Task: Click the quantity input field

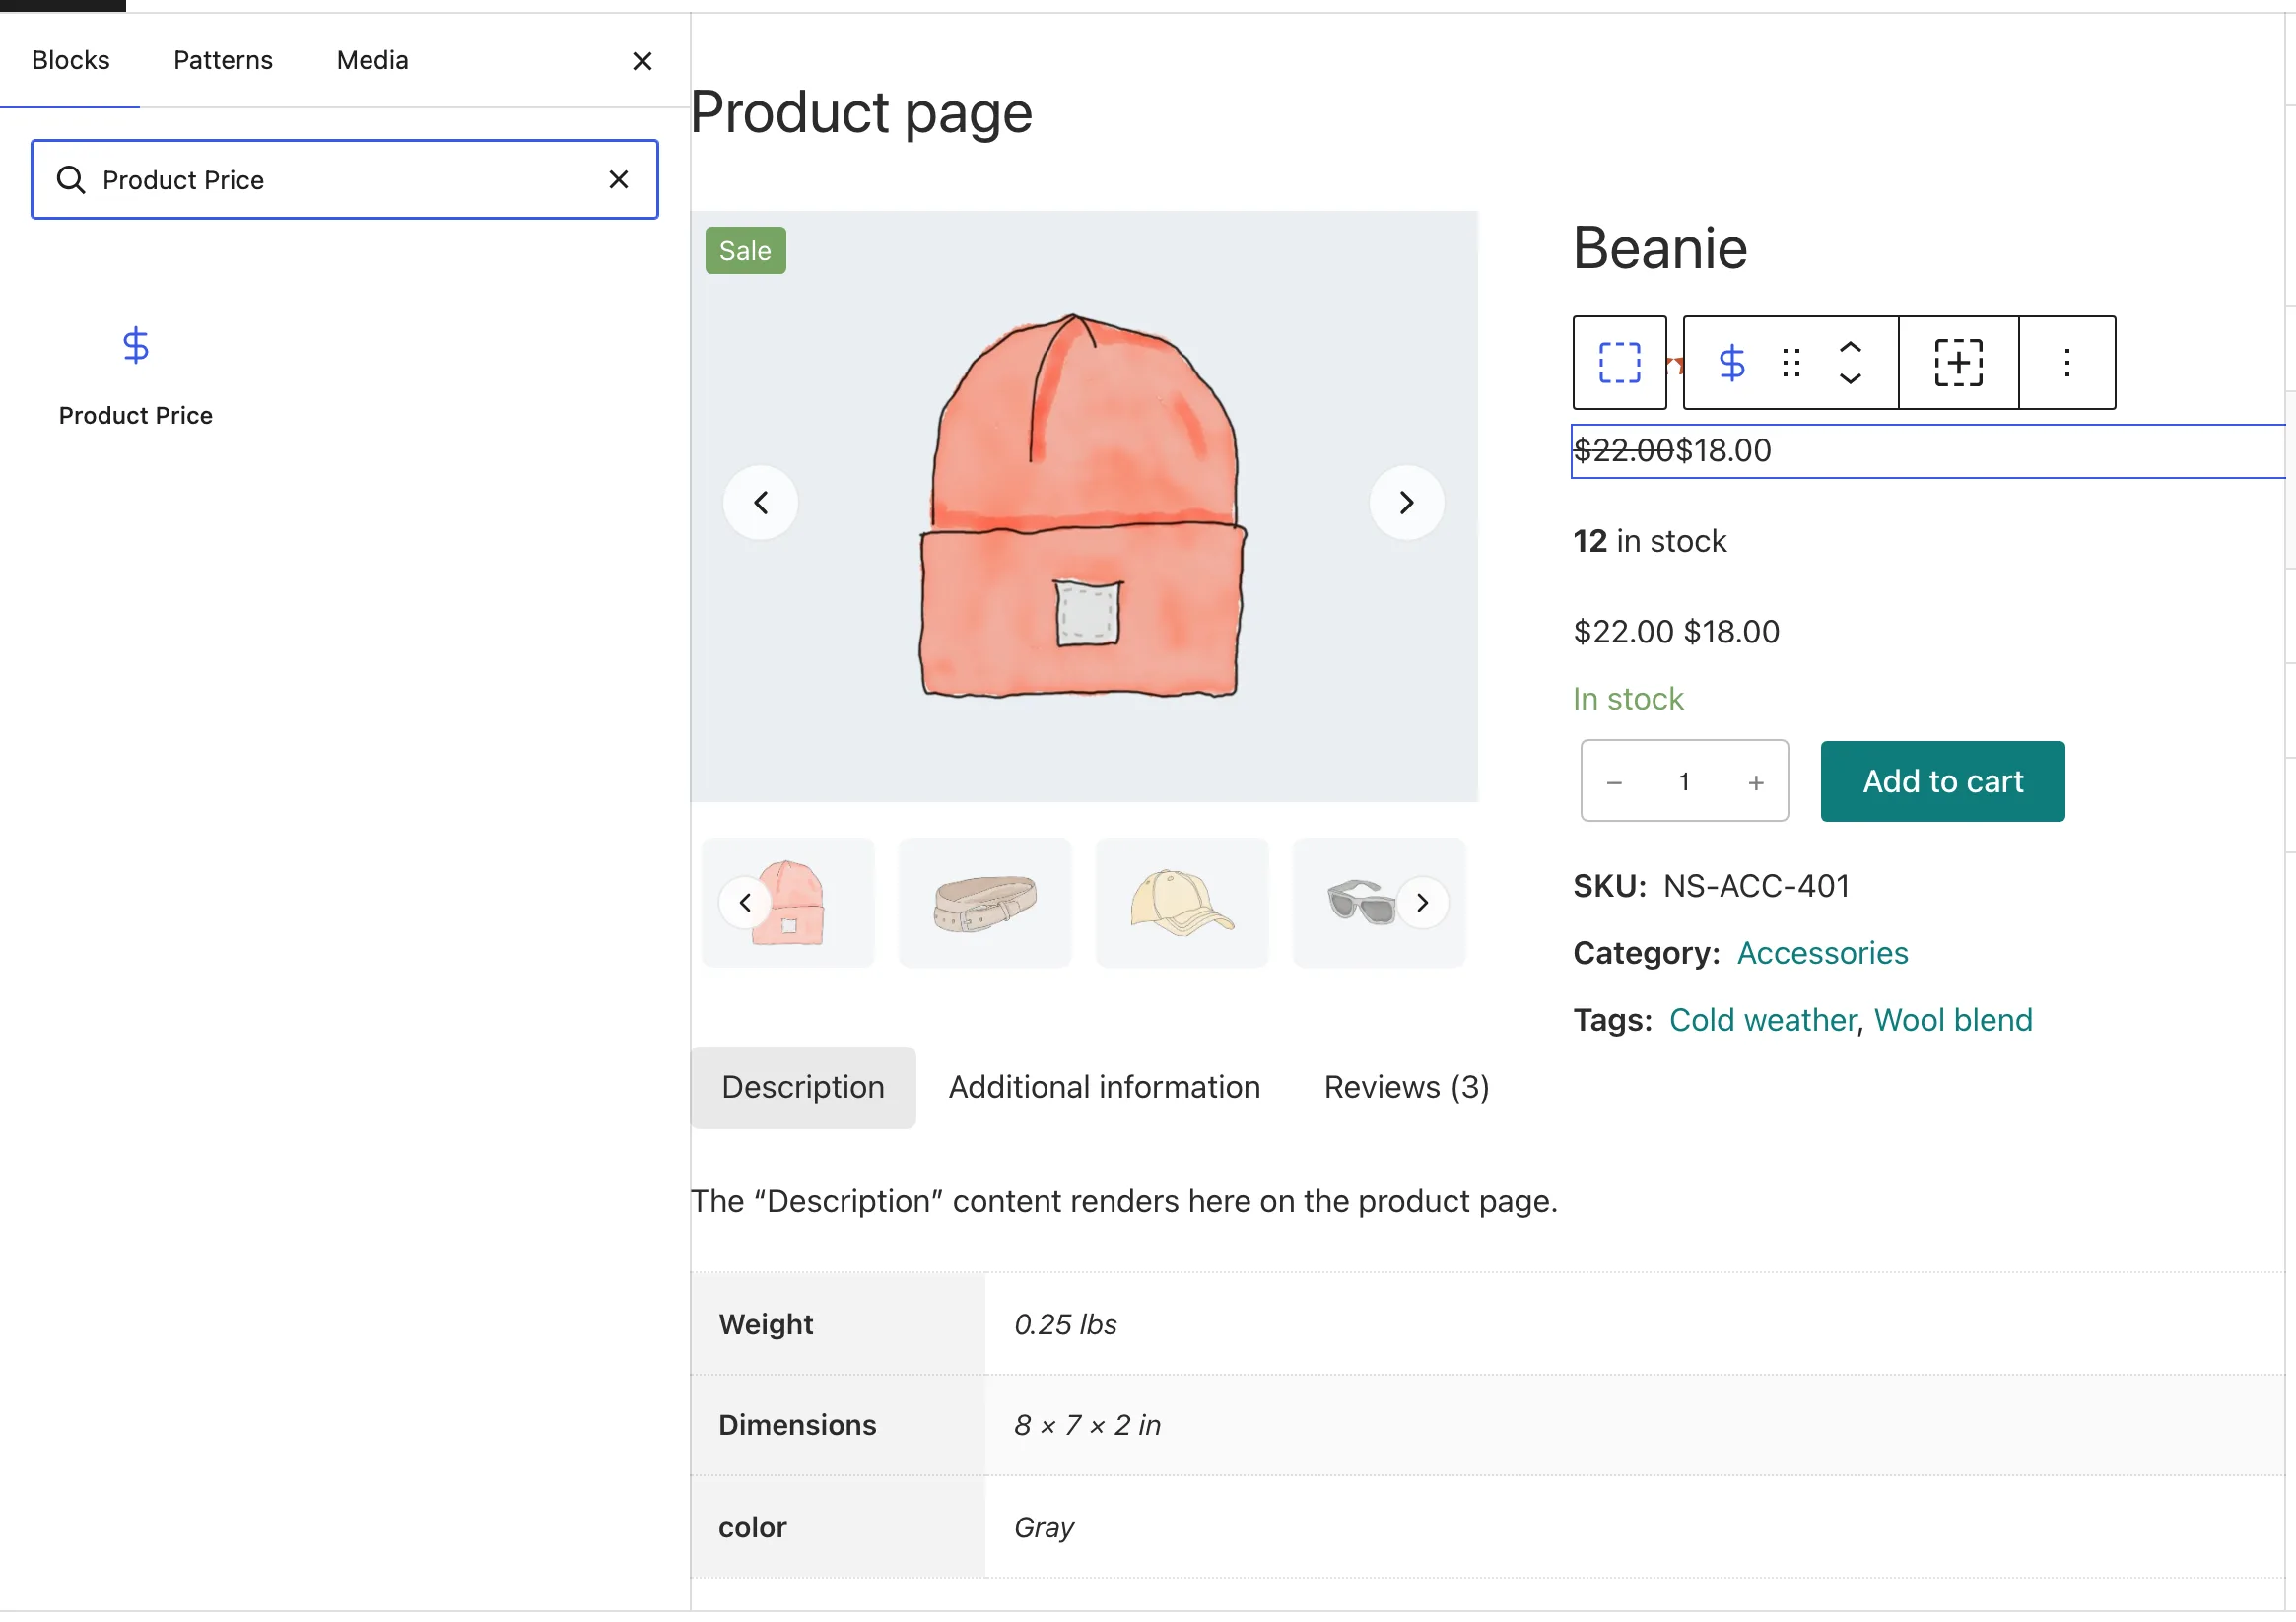Action: [1685, 782]
